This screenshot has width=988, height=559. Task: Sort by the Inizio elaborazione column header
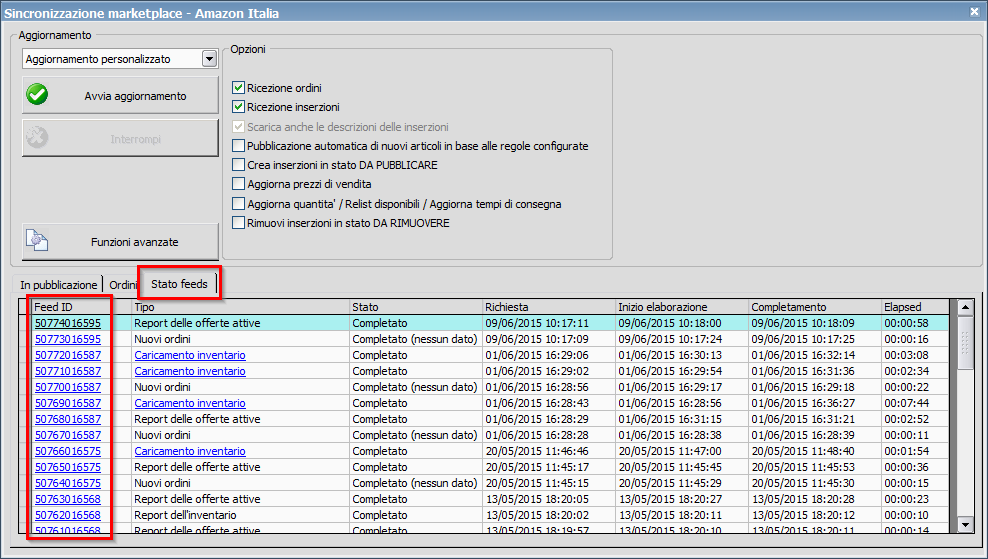coord(682,307)
